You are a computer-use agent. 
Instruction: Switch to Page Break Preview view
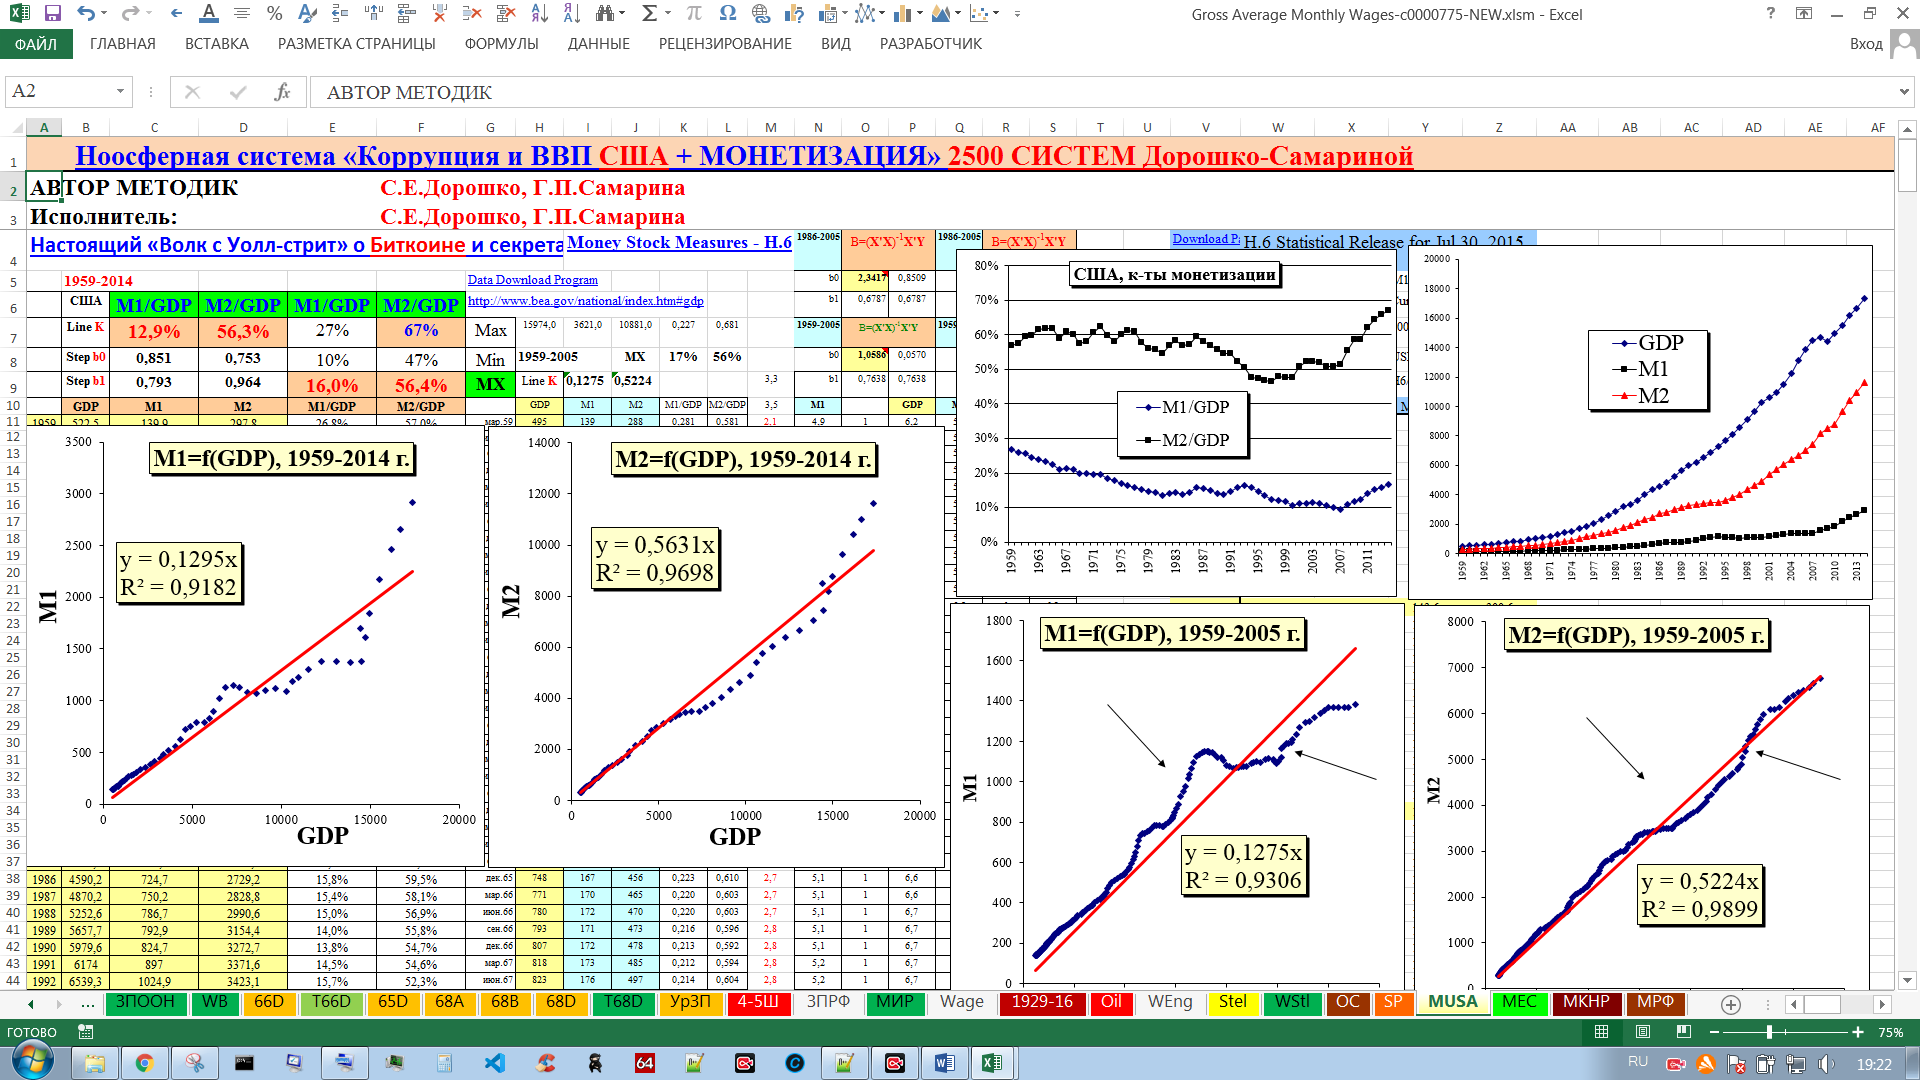tap(1684, 1032)
